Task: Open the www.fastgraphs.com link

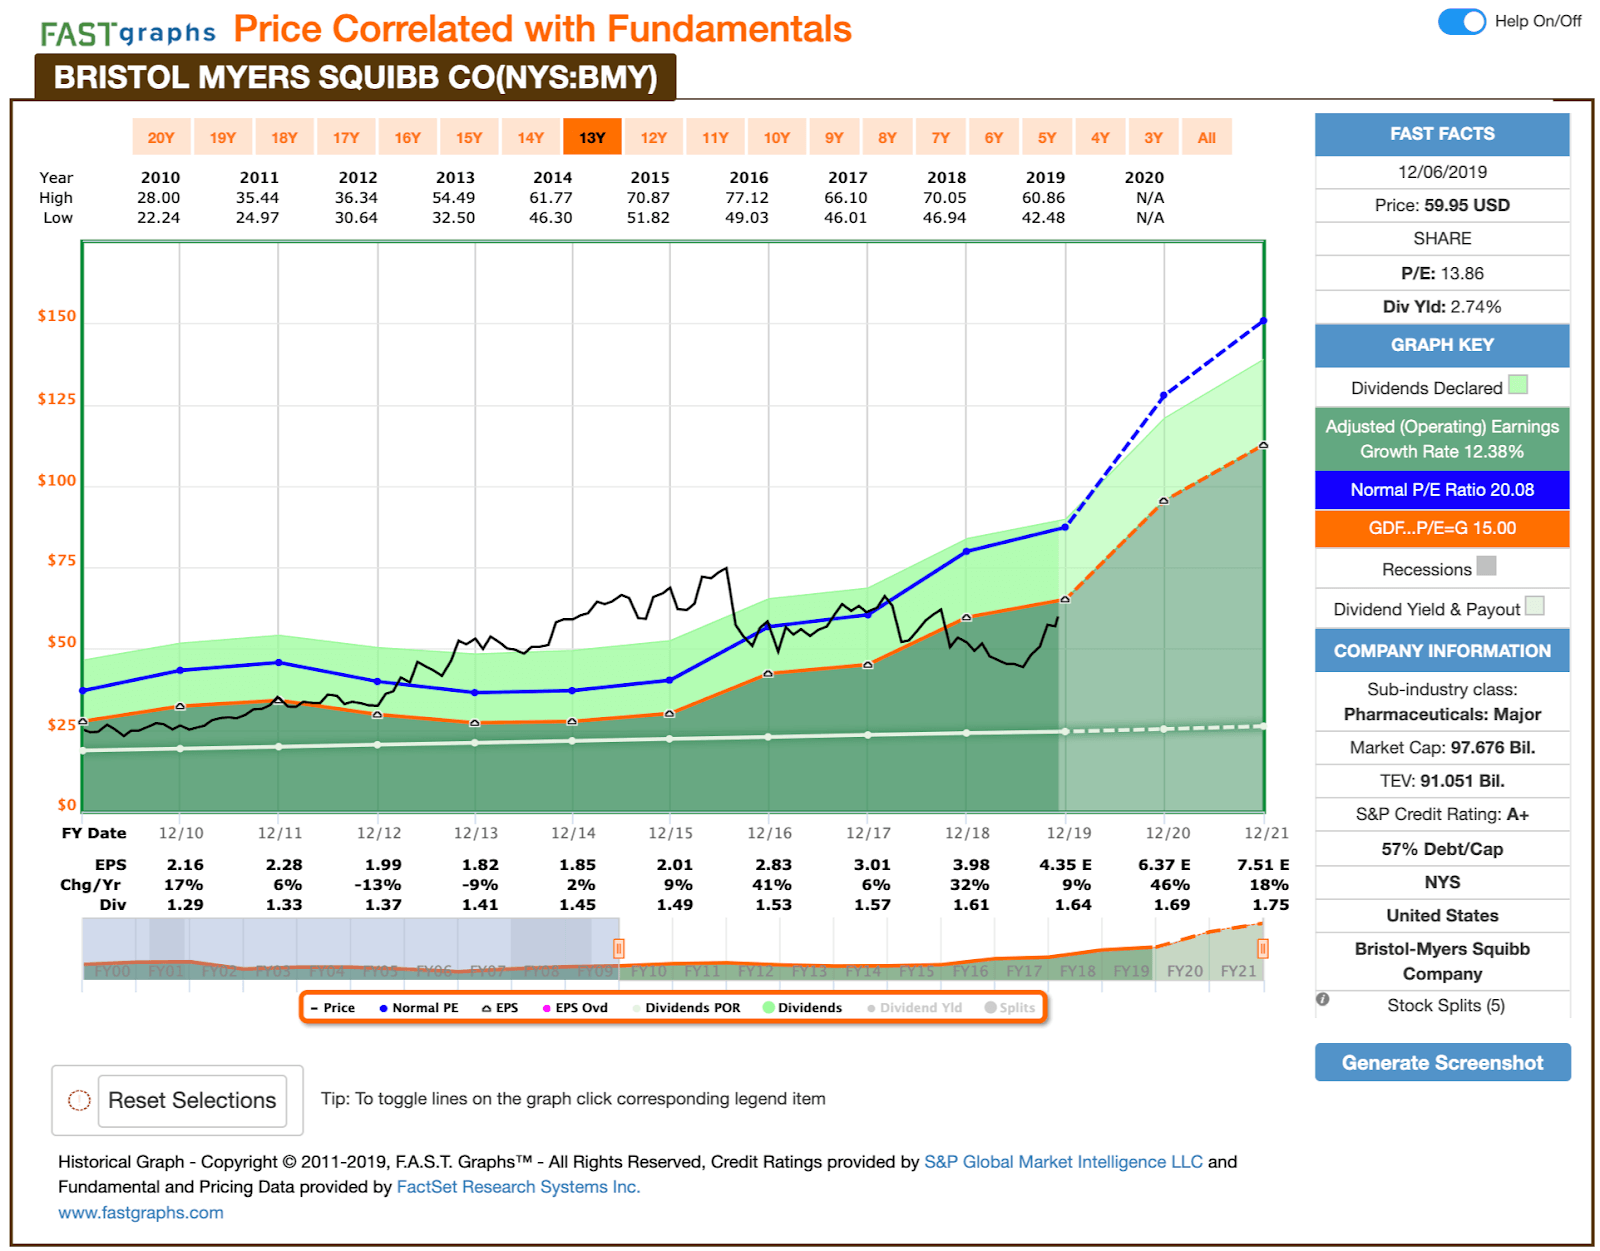Action: coord(141,1212)
